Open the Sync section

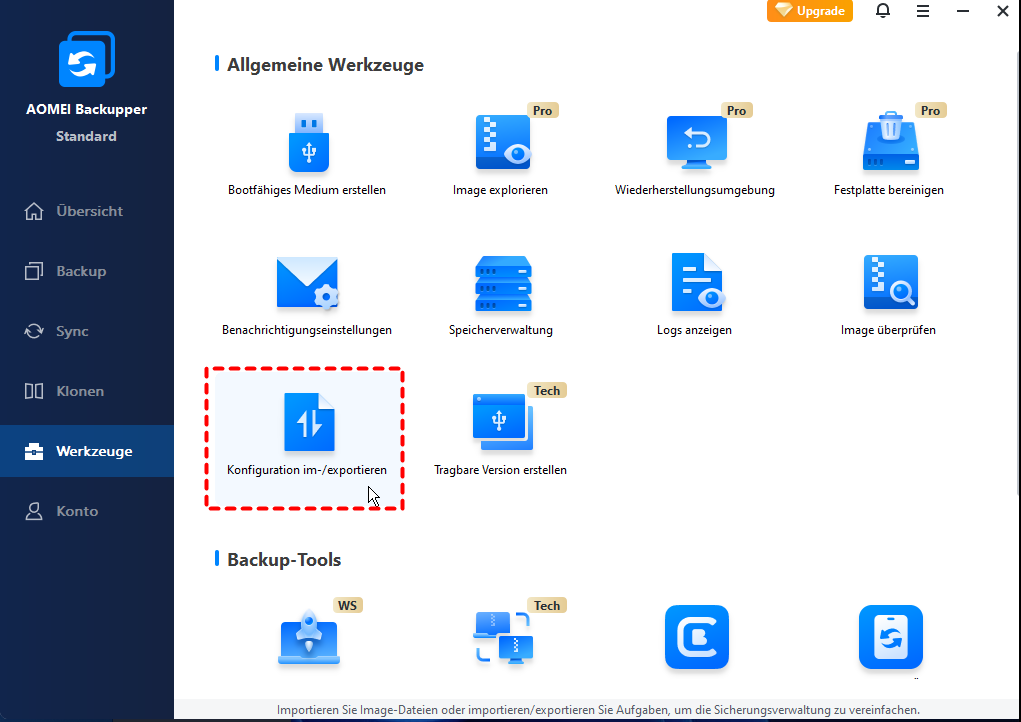pyautogui.click(x=87, y=331)
